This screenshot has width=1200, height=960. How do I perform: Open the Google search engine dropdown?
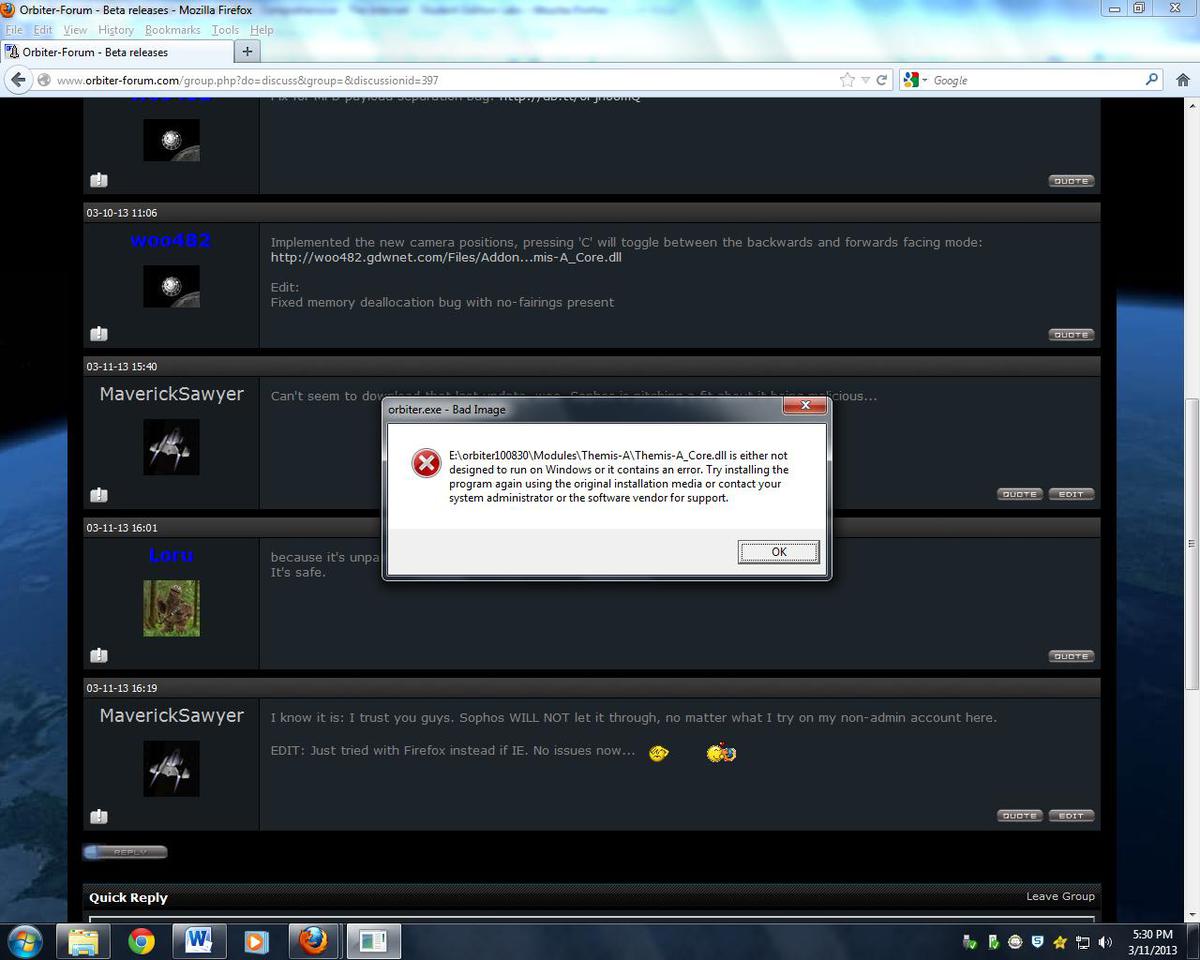click(x=915, y=80)
